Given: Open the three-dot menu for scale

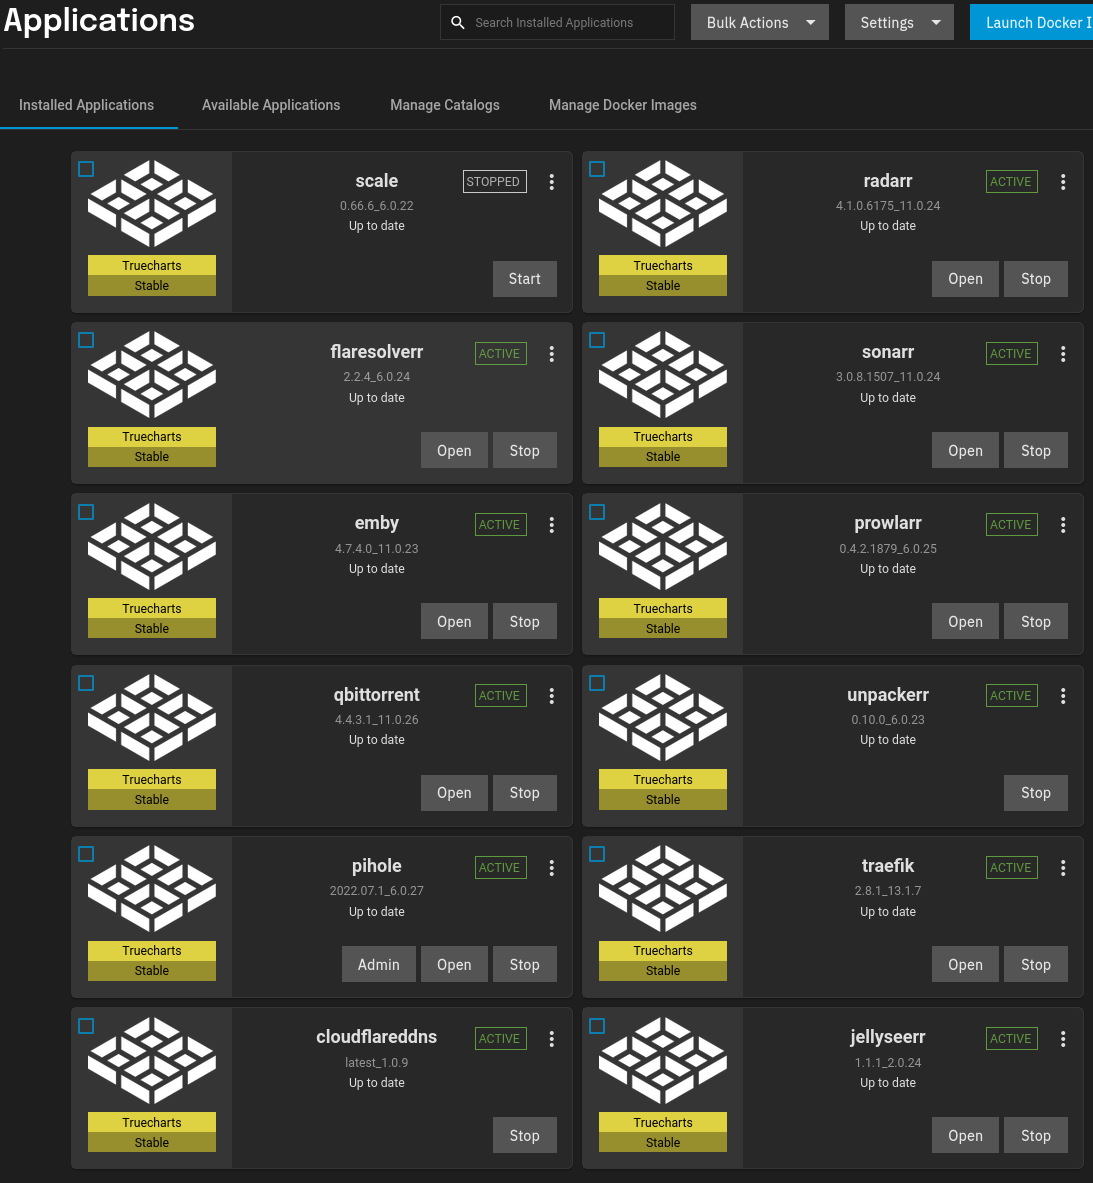Looking at the screenshot, I should click(x=551, y=182).
